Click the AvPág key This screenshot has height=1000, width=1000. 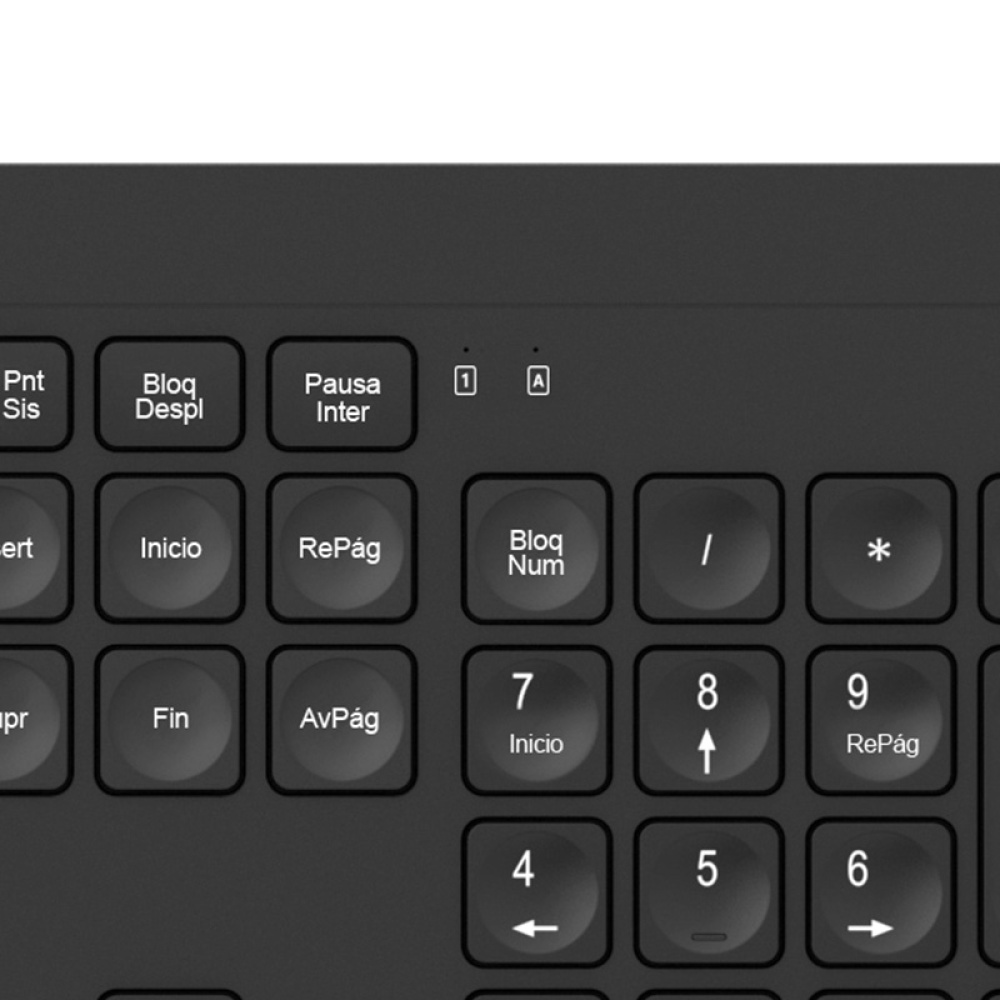point(342,720)
